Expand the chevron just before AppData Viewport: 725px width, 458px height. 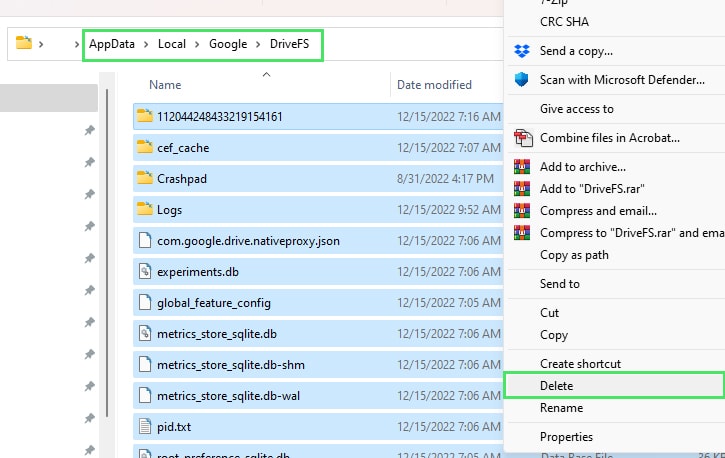pos(77,44)
